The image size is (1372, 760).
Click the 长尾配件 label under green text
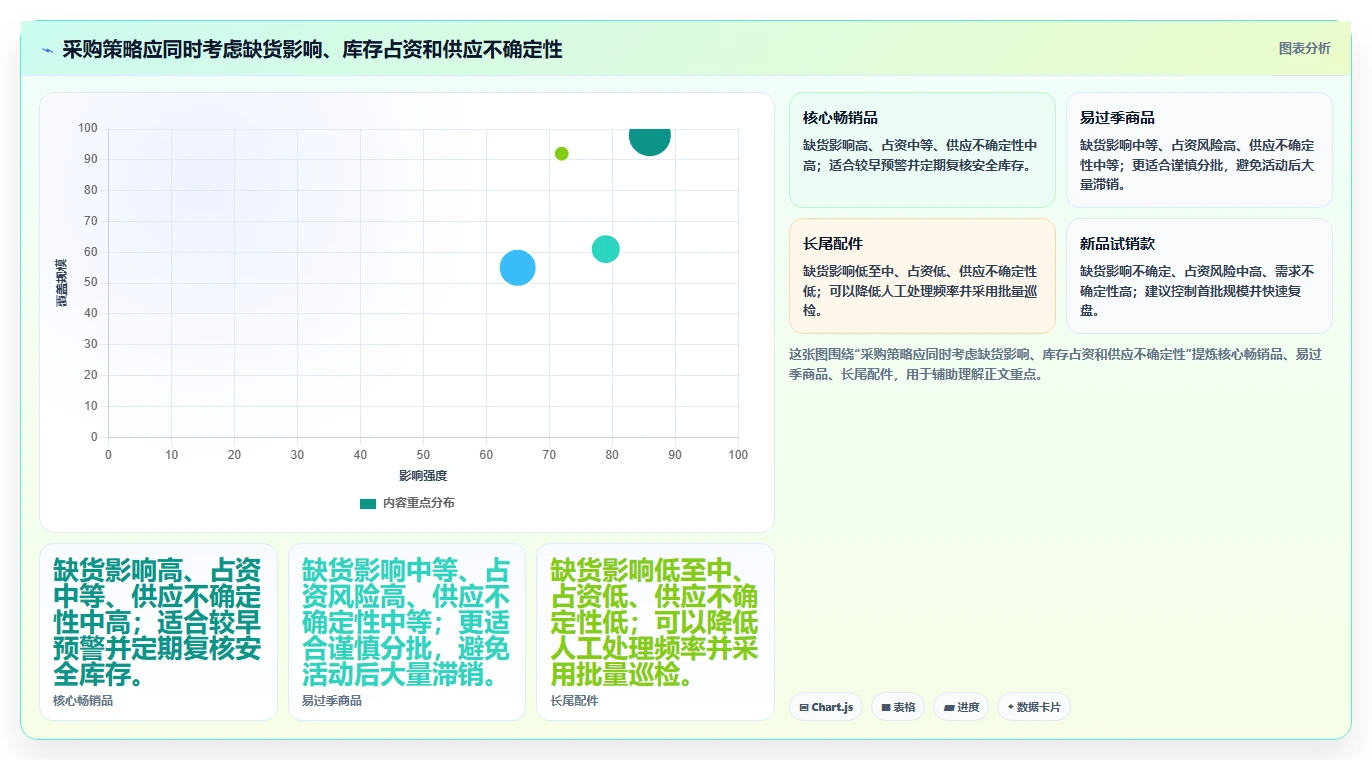[574, 701]
